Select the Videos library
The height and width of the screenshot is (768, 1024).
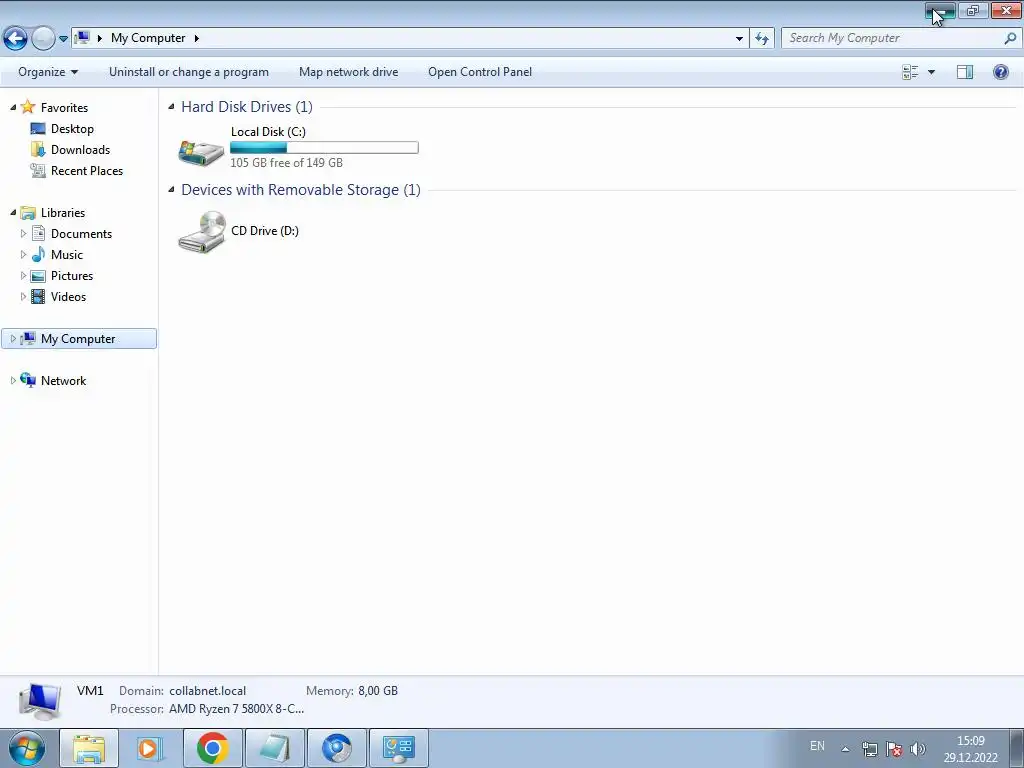click(68, 296)
